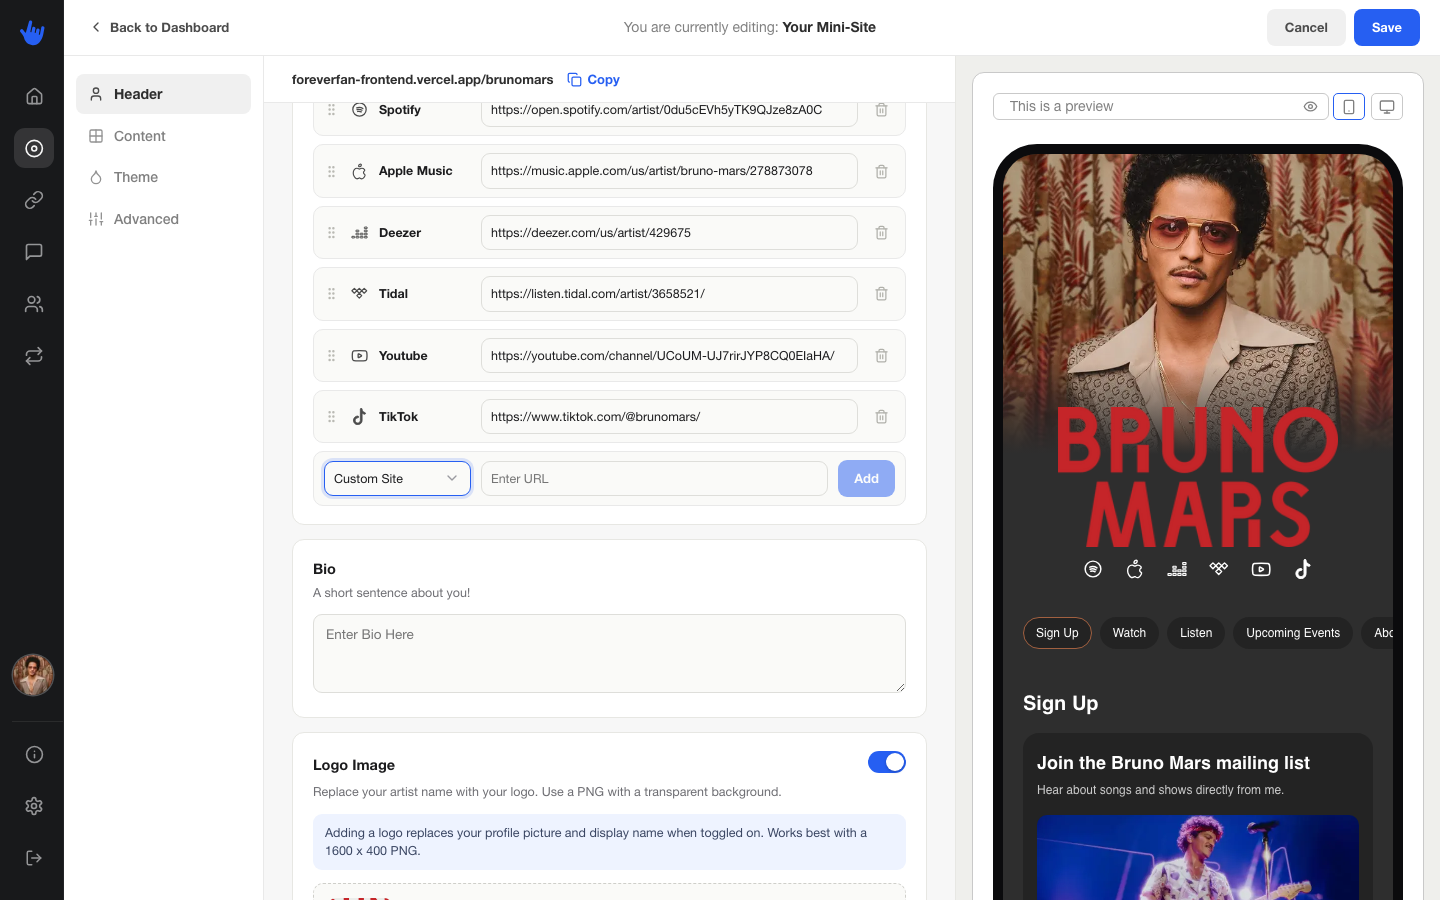This screenshot has width=1440, height=900.
Task: Copy the mini-site URL
Action: (594, 80)
